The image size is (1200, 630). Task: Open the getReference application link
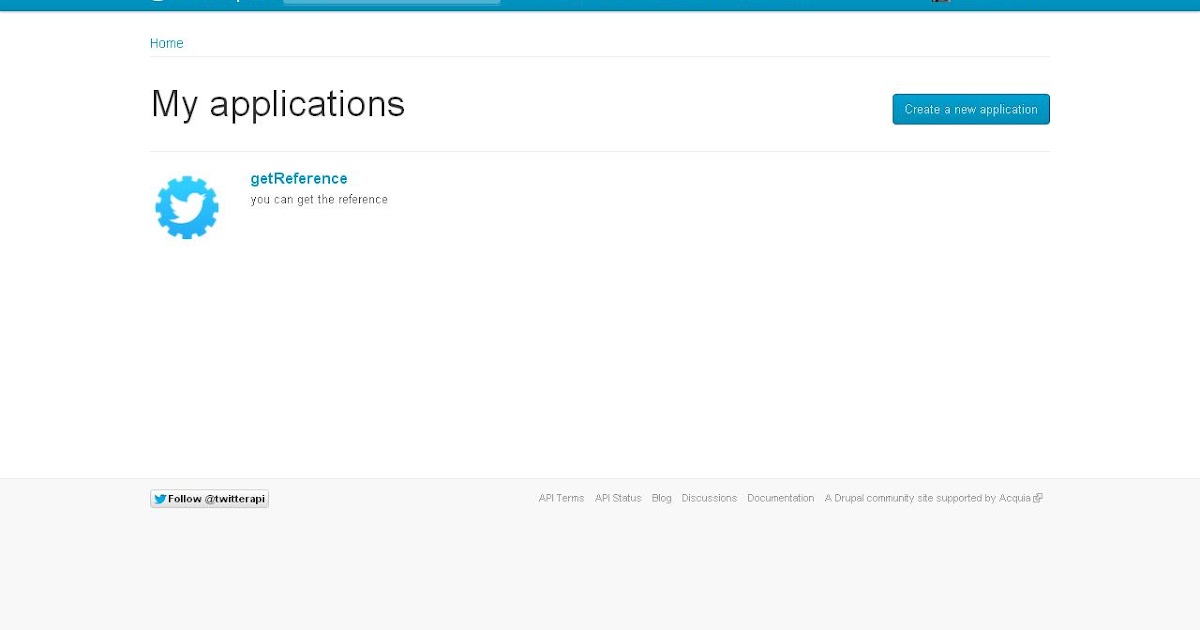[x=298, y=178]
